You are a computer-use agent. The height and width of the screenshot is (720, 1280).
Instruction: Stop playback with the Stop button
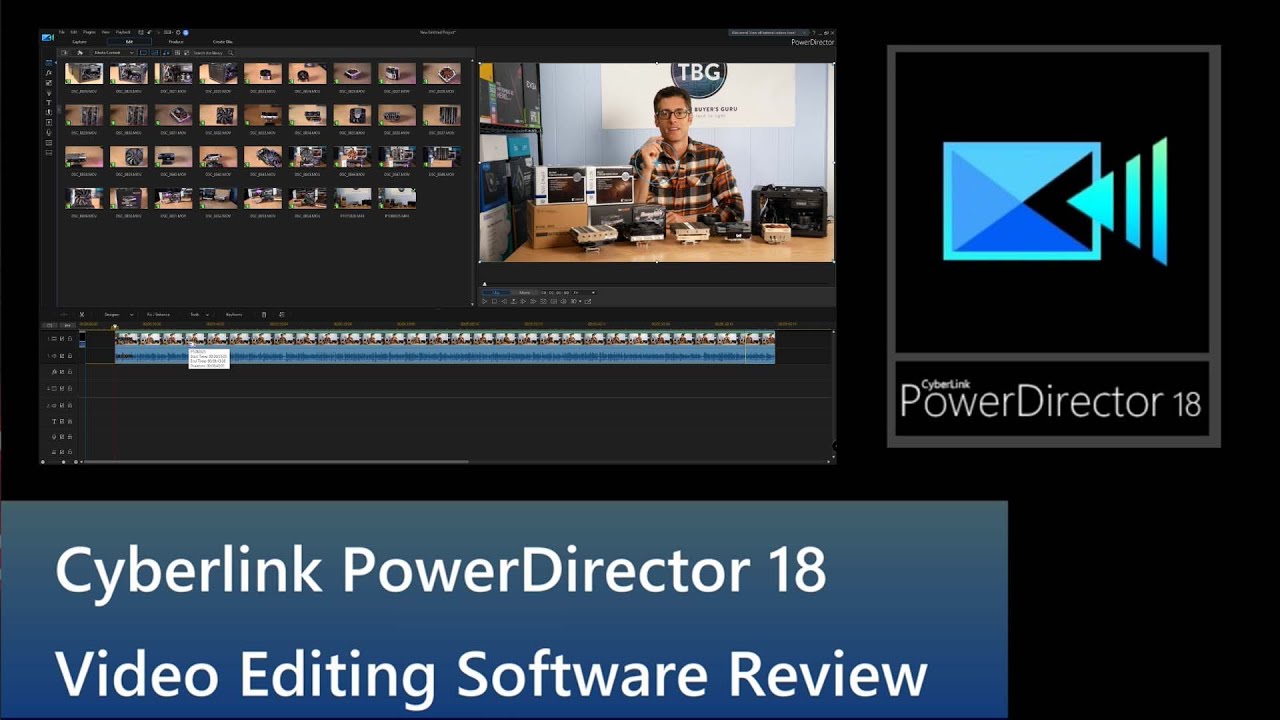(494, 301)
